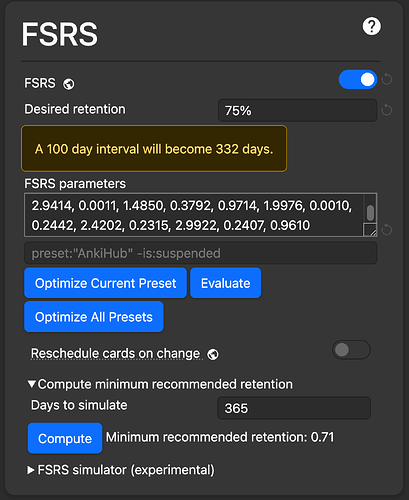Image resolution: width=409 pixels, height=500 pixels.
Task: Click the 'Minimum recommended retention: 0.71' text
Action: 220,437
